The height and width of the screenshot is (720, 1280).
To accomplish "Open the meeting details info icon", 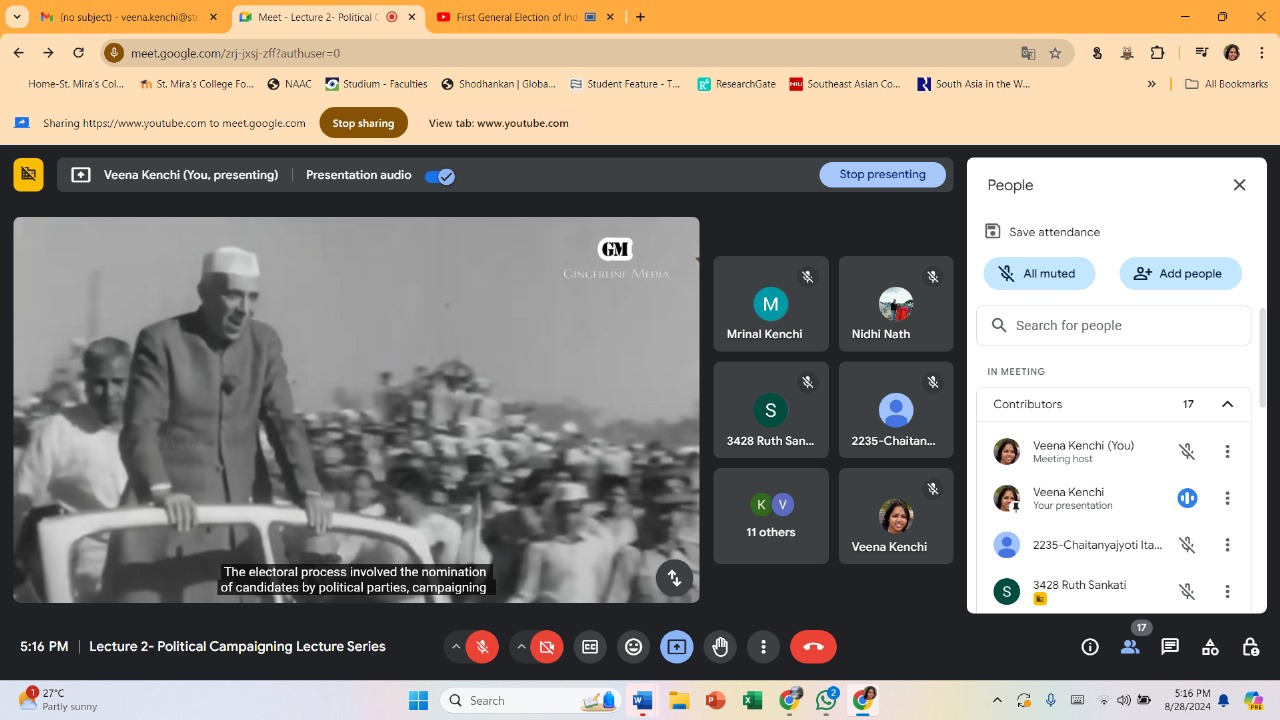I will tap(1090, 647).
